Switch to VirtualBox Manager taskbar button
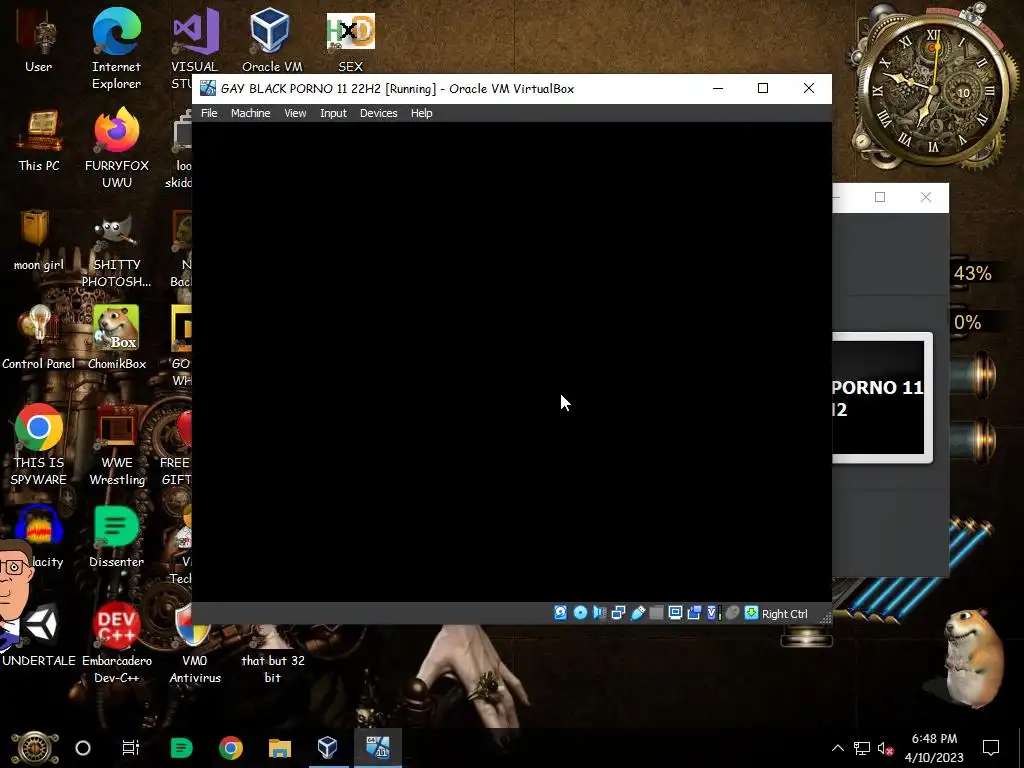Screen dimensions: 1024x768 (x=328, y=748)
